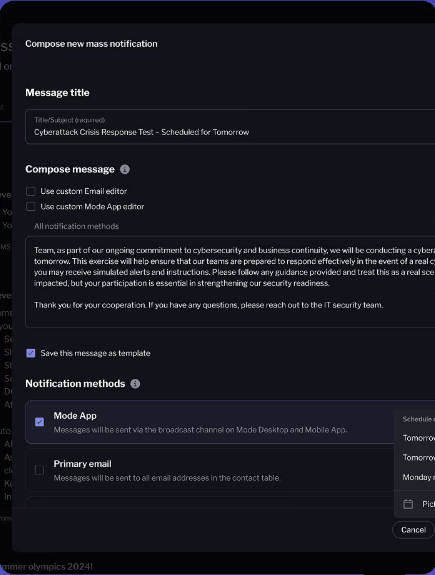Uncheck Save this message as template
The width and height of the screenshot is (435, 575).
coord(31,353)
